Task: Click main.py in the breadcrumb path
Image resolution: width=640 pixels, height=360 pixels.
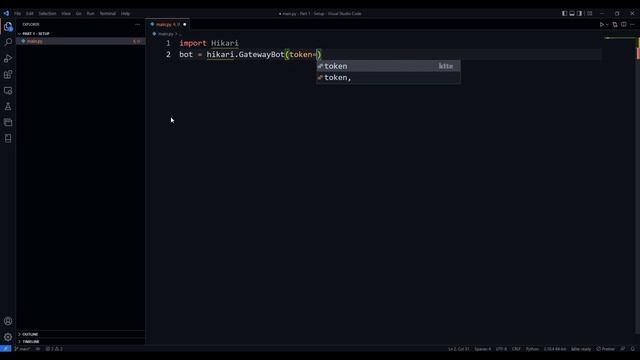Action: point(165,34)
